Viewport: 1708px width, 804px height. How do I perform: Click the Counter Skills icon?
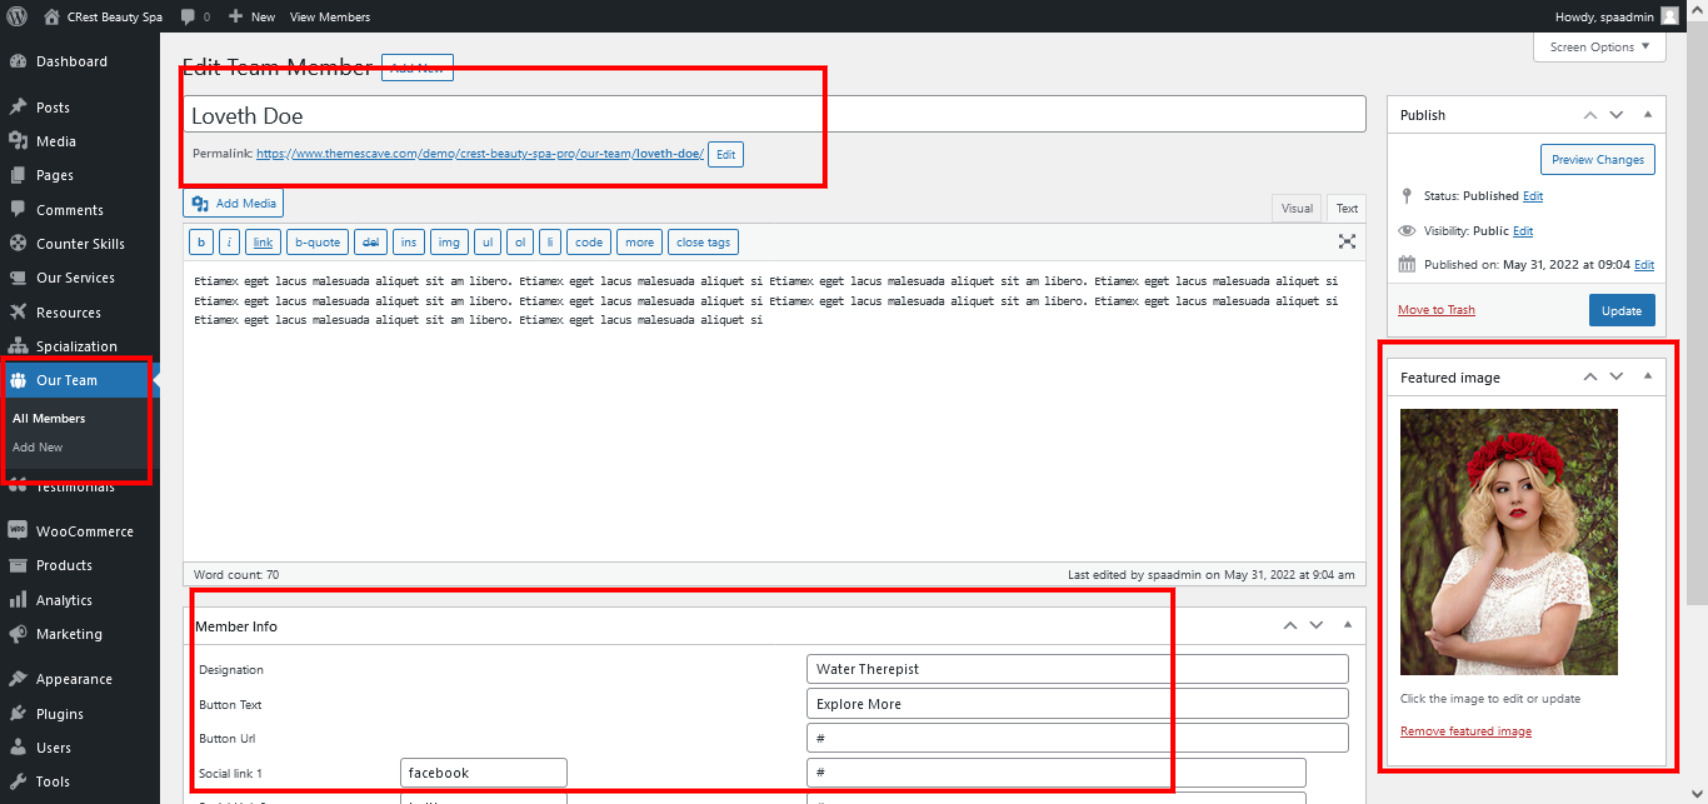(18, 243)
